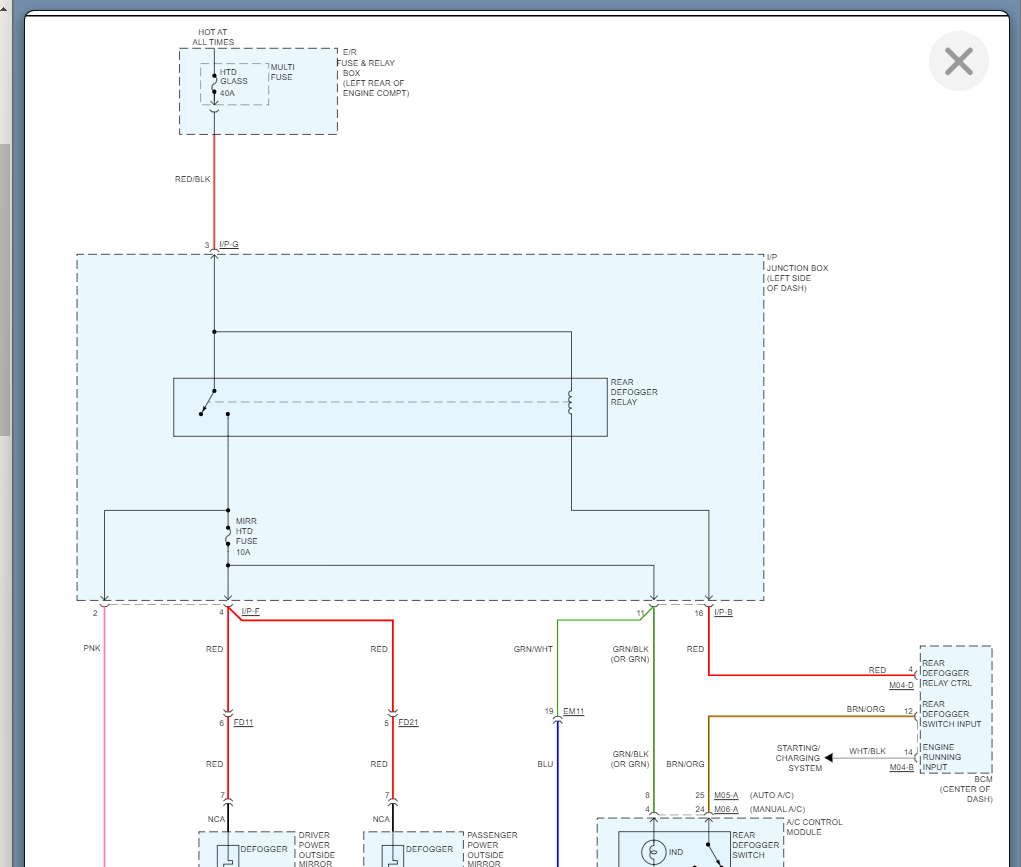Click the passenger mirror defogger element symbol

point(391,856)
